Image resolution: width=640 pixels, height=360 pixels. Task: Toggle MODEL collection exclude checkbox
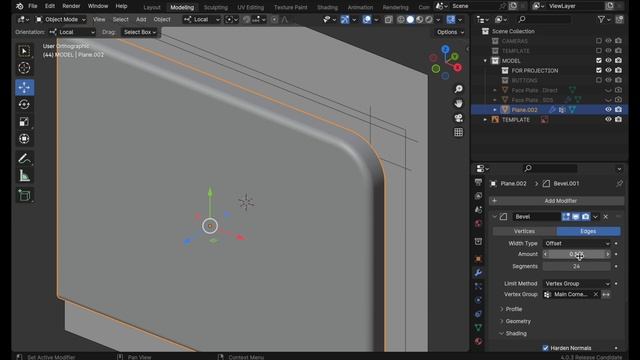[599, 60]
